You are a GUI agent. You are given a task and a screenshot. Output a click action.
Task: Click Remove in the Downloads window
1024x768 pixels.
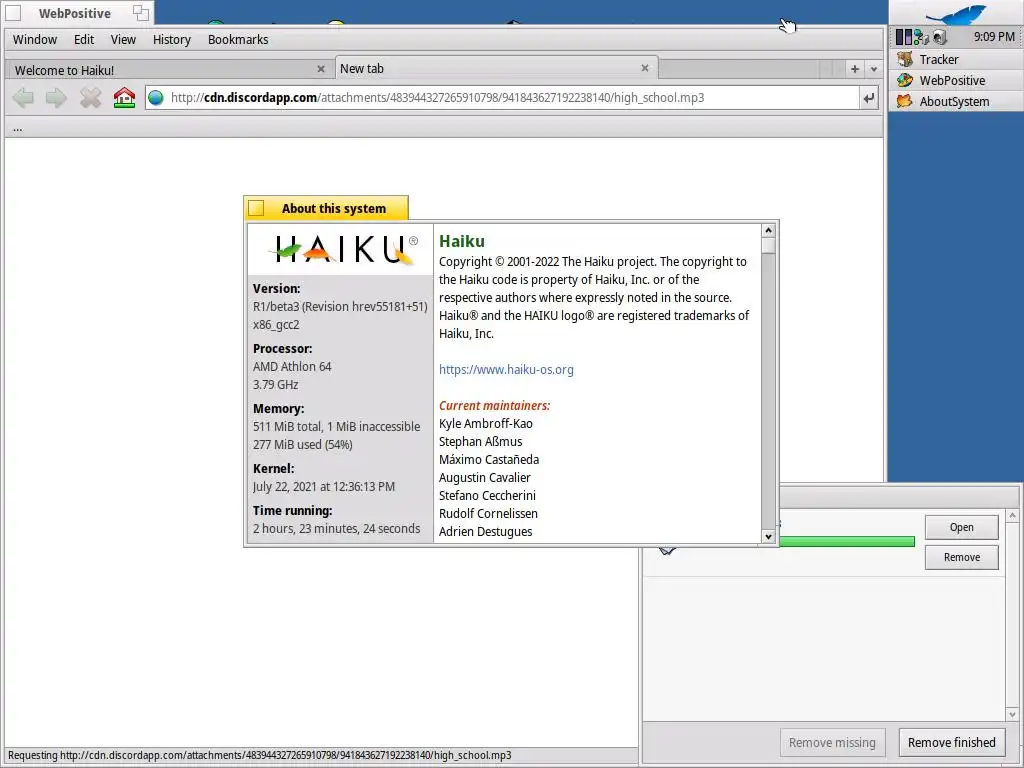coord(961,558)
